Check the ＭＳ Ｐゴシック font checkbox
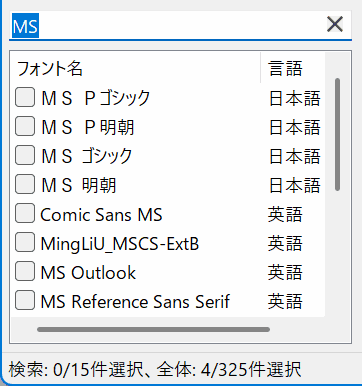 [25, 97]
